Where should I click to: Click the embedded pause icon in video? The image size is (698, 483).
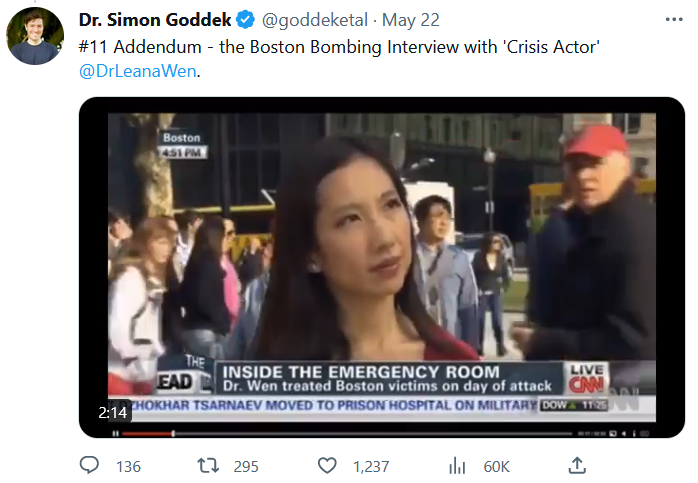coord(116,433)
